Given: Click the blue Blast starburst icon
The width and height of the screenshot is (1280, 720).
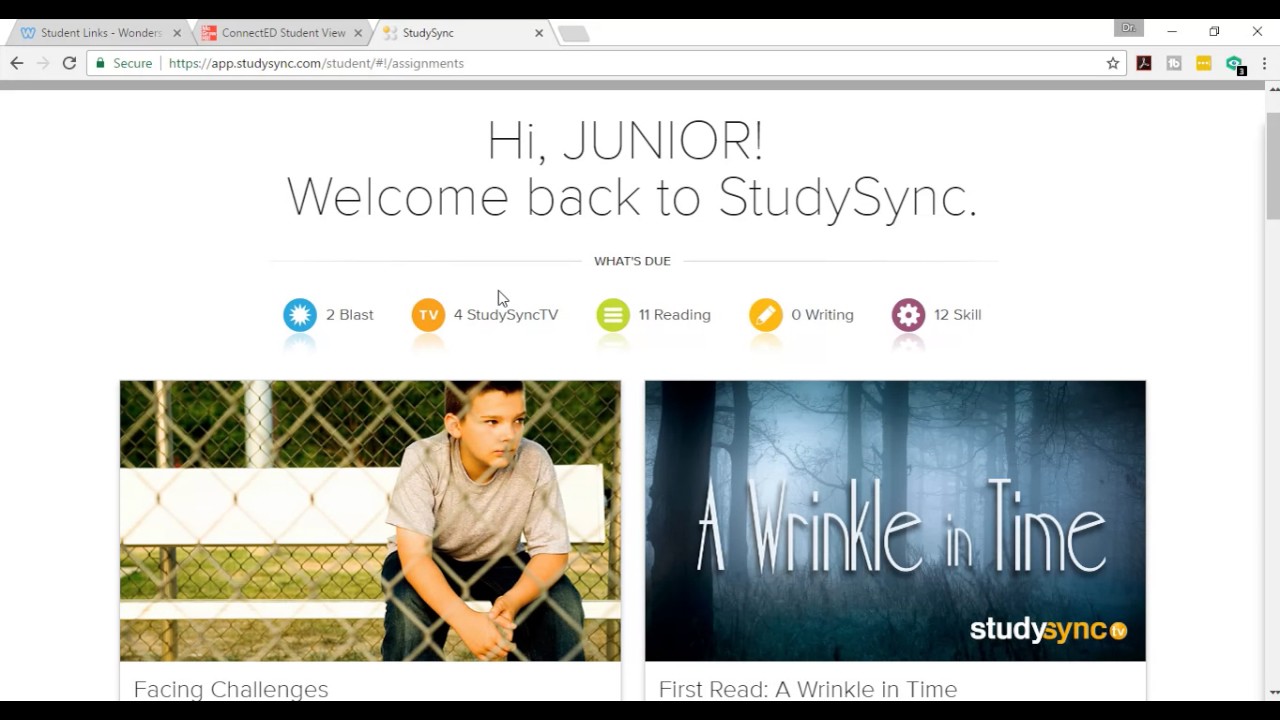Looking at the screenshot, I should [300, 315].
